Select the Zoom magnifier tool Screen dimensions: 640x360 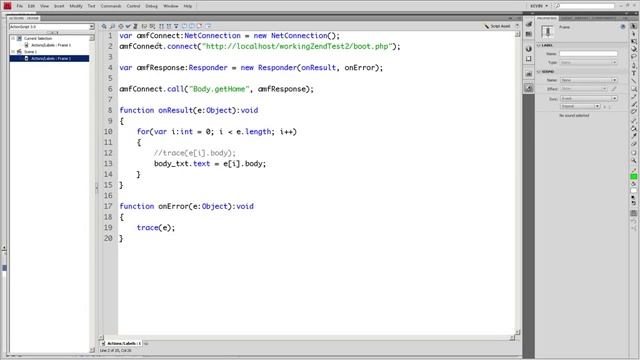pyautogui.click(x=633, y=161)
